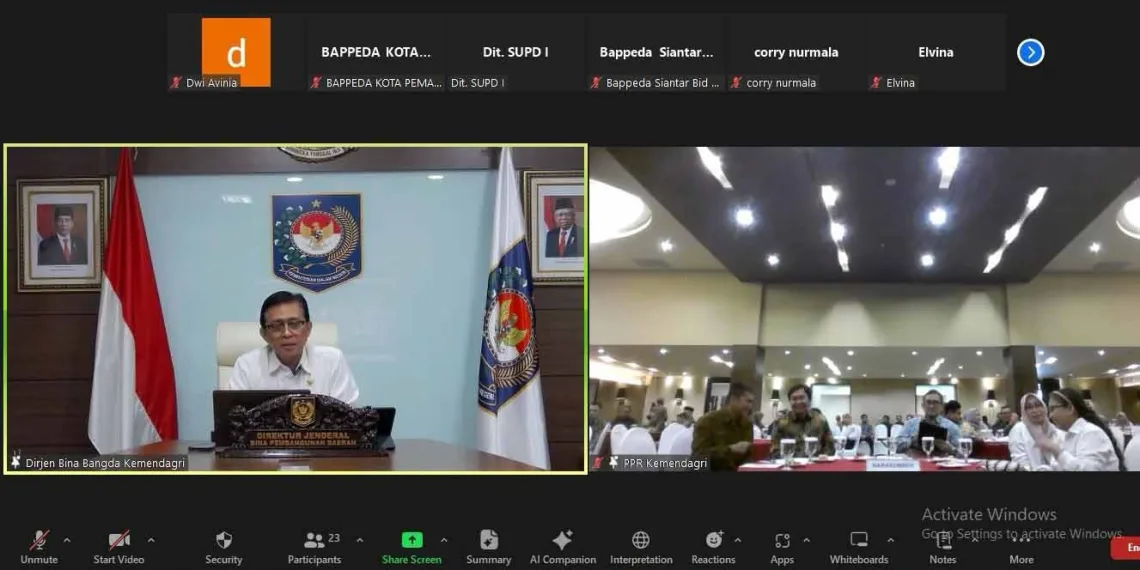Screen dimensions: 1140x570
Task: Click the green Share Screen icon
Action: pyautogui.click(x=412, y=540)
